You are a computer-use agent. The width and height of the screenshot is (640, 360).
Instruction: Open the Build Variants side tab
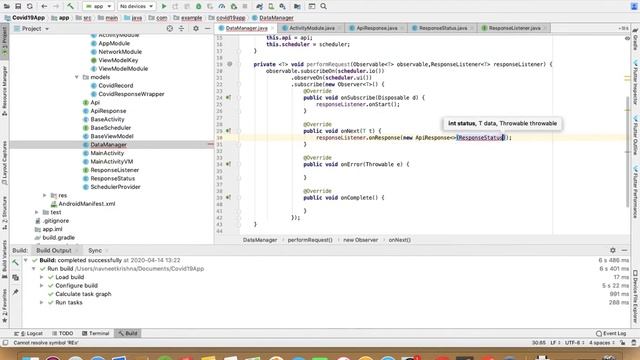pos(4,260)
